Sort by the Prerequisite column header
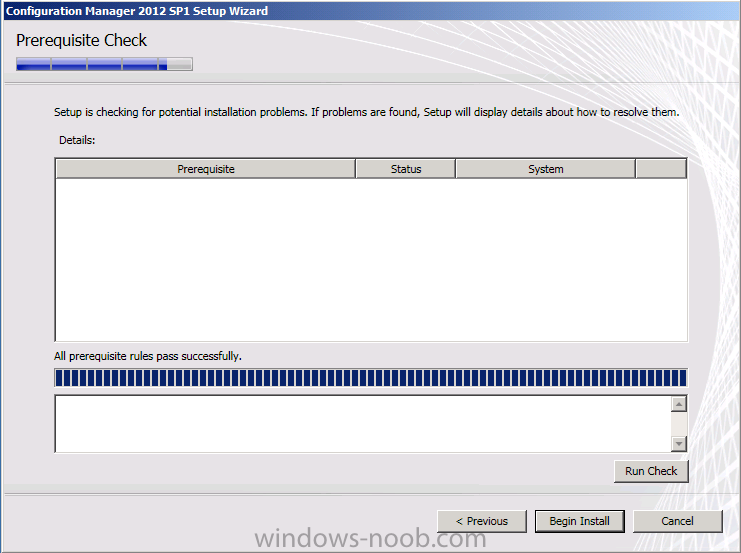The height and width of the screenshot is (553, 741). (x=206, y=169)
